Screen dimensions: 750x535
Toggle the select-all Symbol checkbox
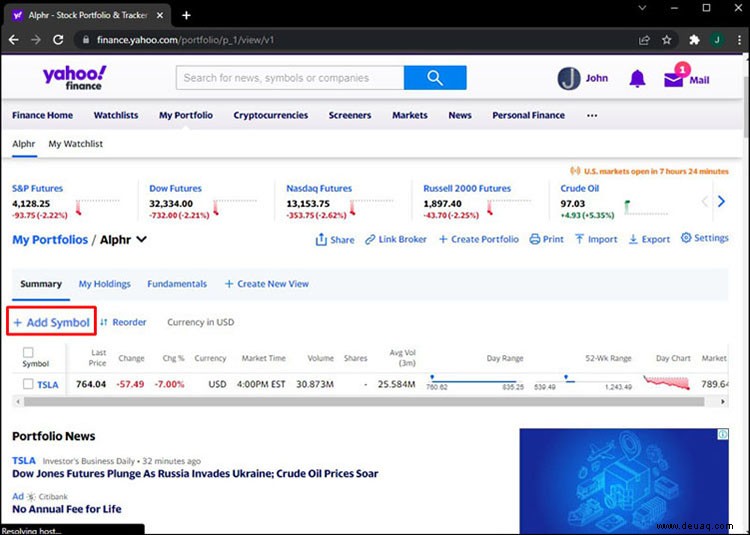28,352
